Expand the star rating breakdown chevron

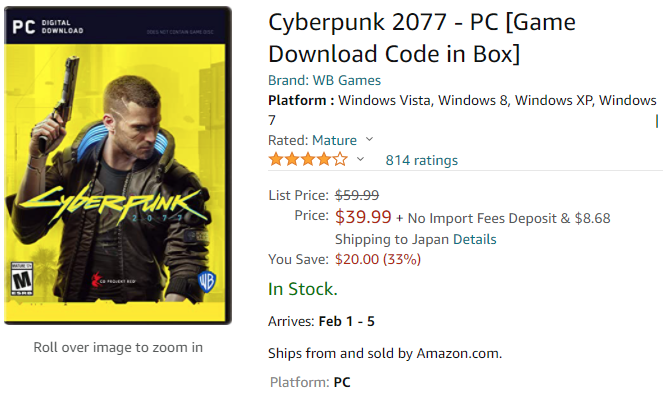[x=360, y=159]
